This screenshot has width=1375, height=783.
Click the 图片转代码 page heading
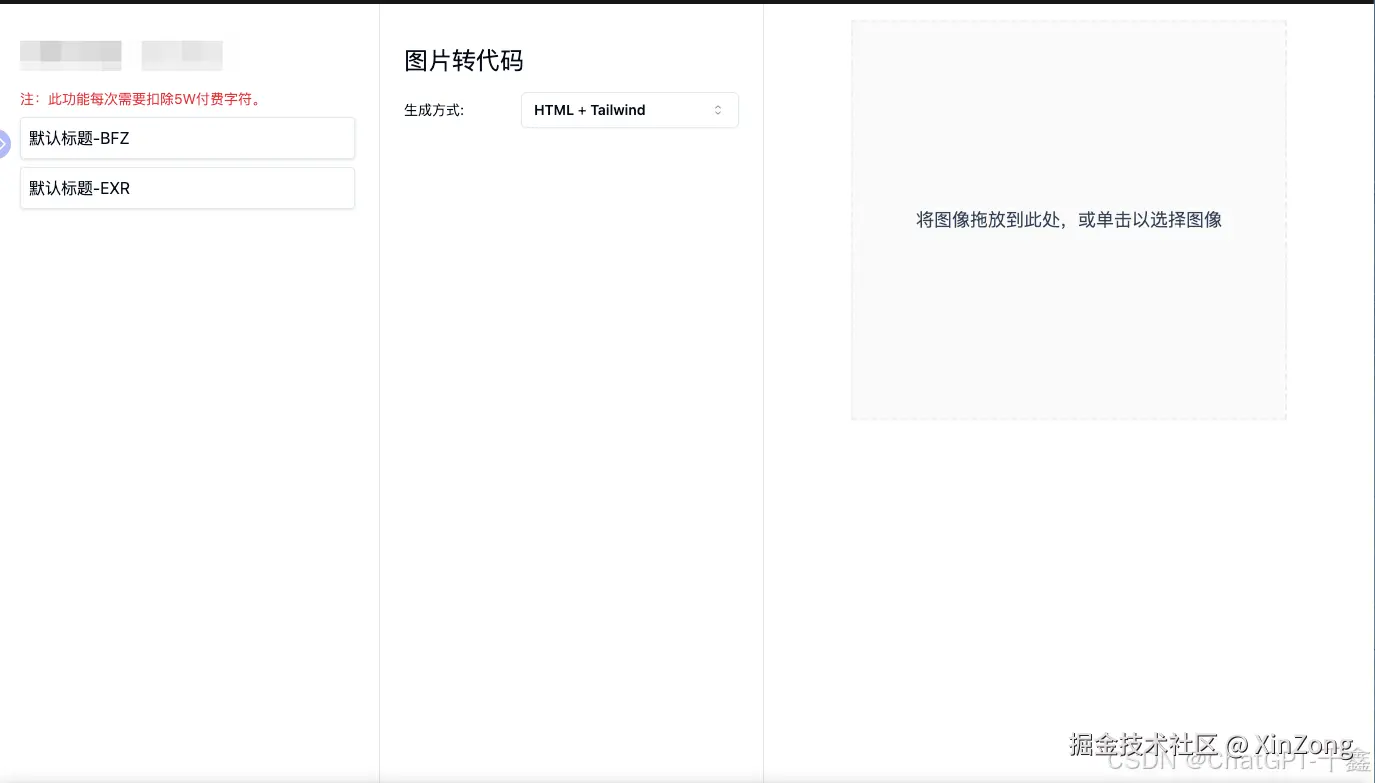pyautogui.click(x=463, y=61)
